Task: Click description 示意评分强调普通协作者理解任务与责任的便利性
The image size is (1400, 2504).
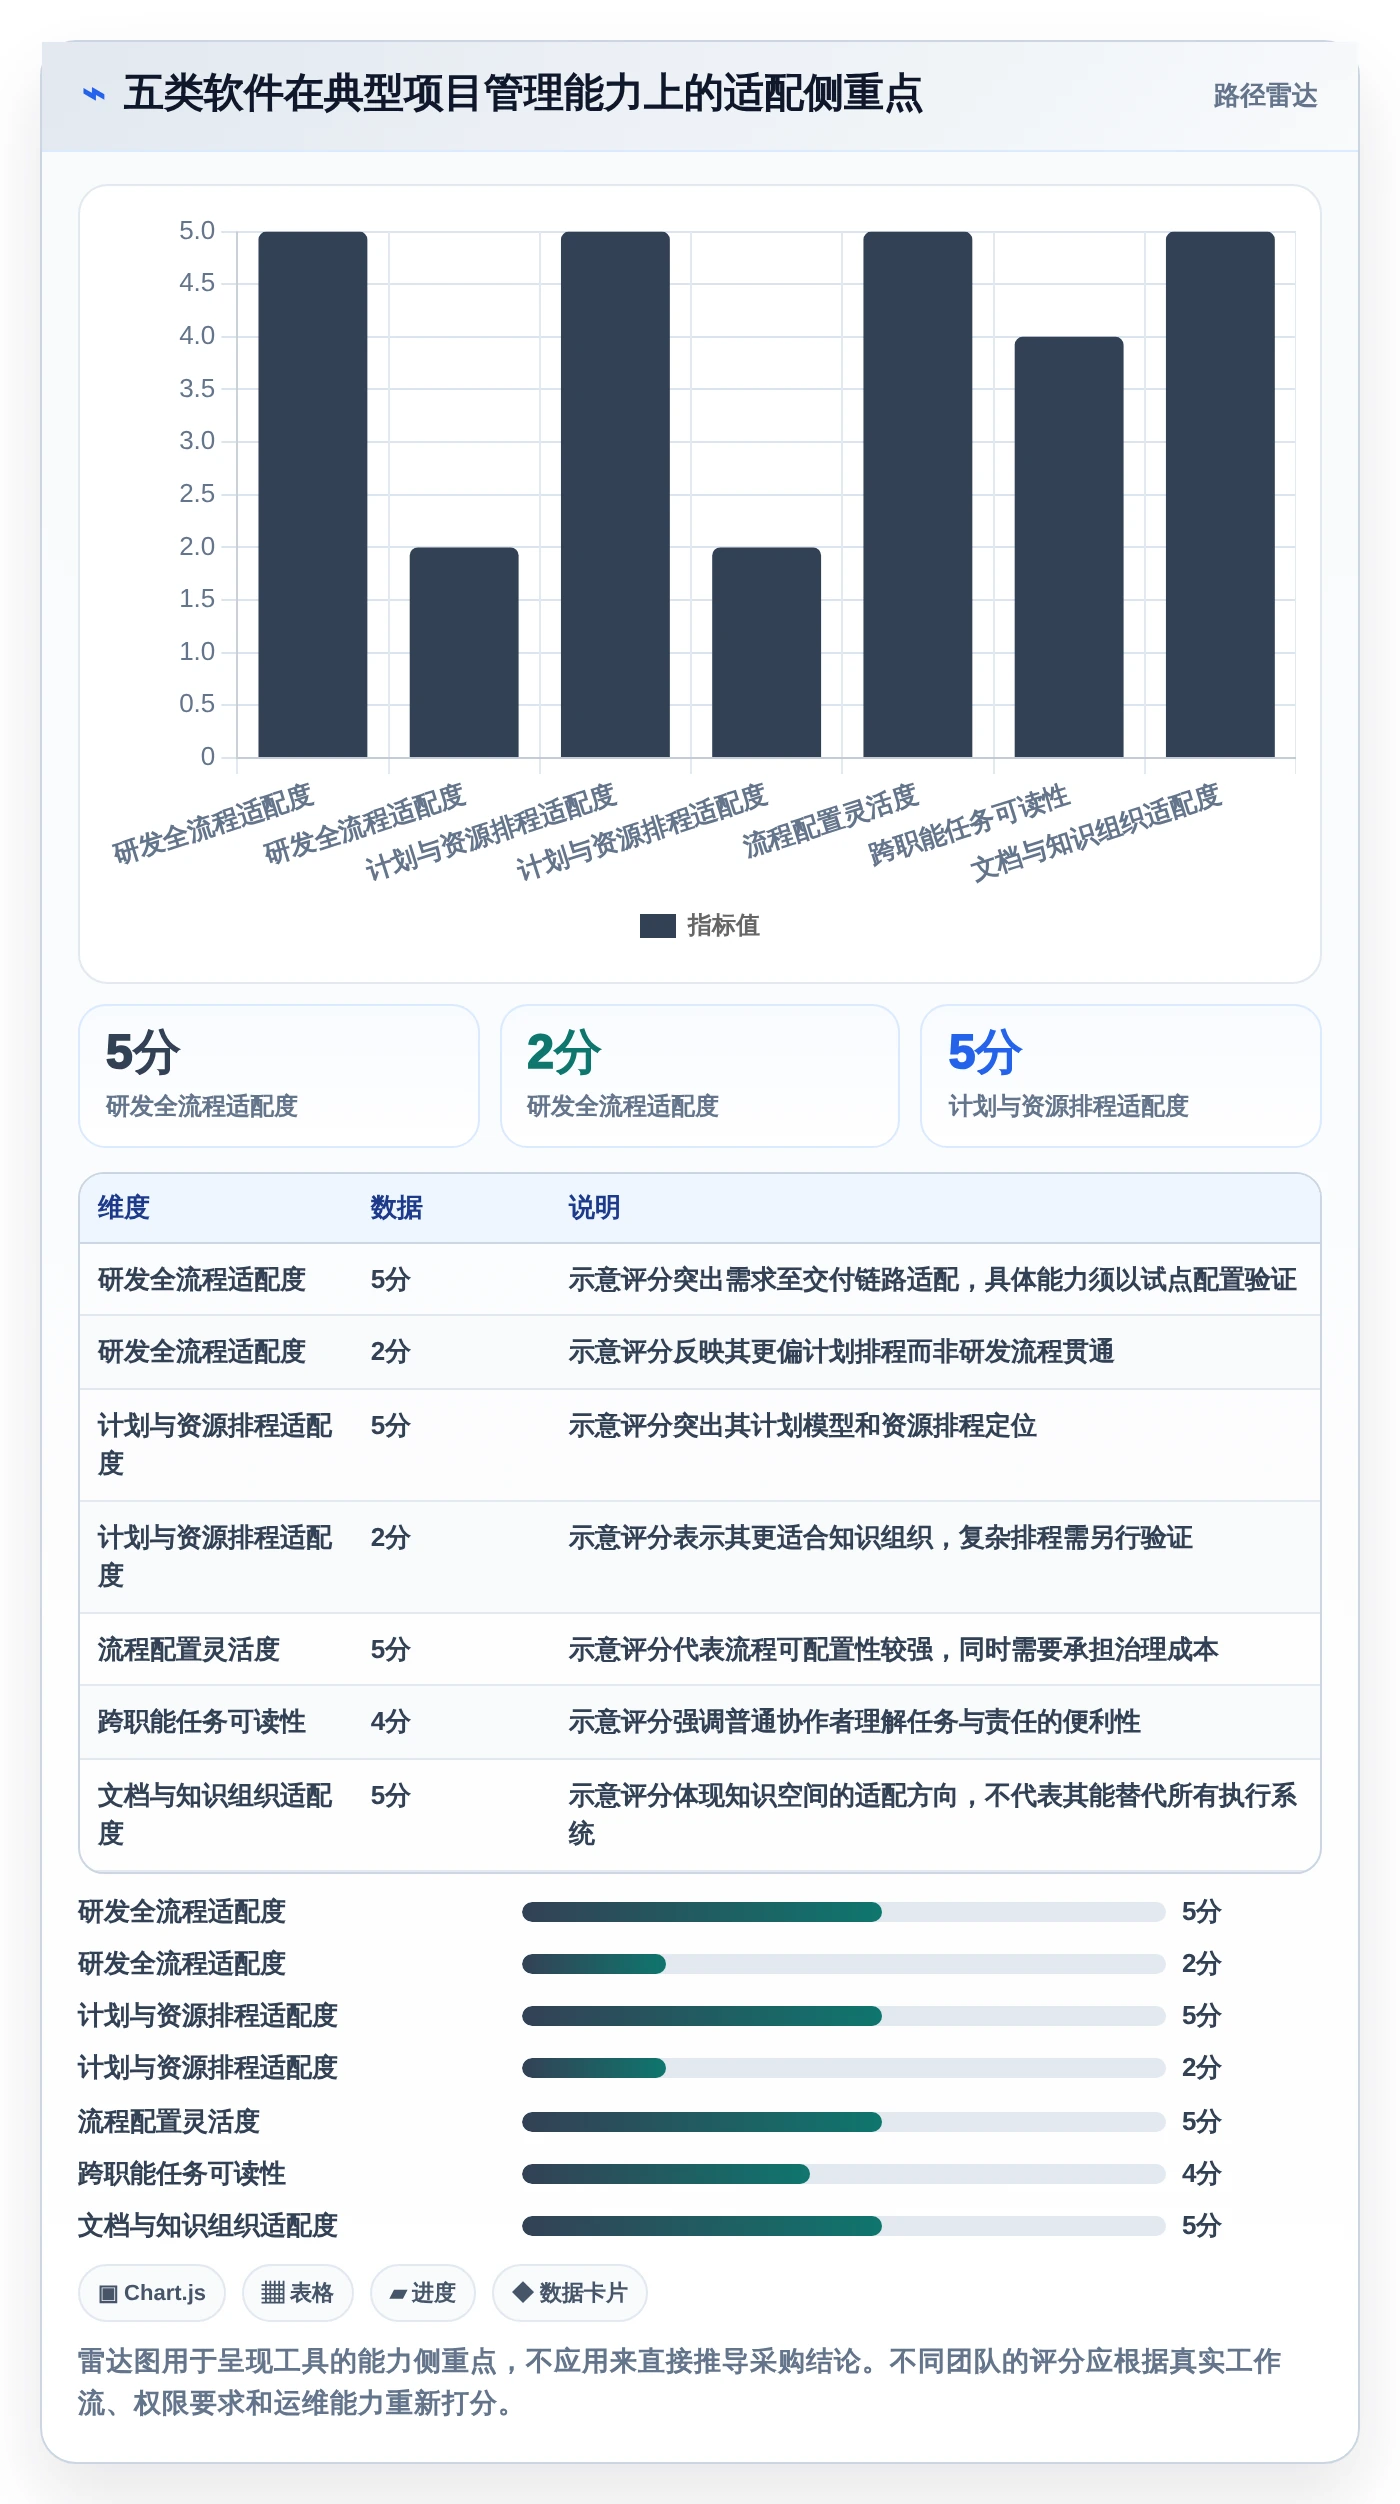Action: (x=855, y=1722)
